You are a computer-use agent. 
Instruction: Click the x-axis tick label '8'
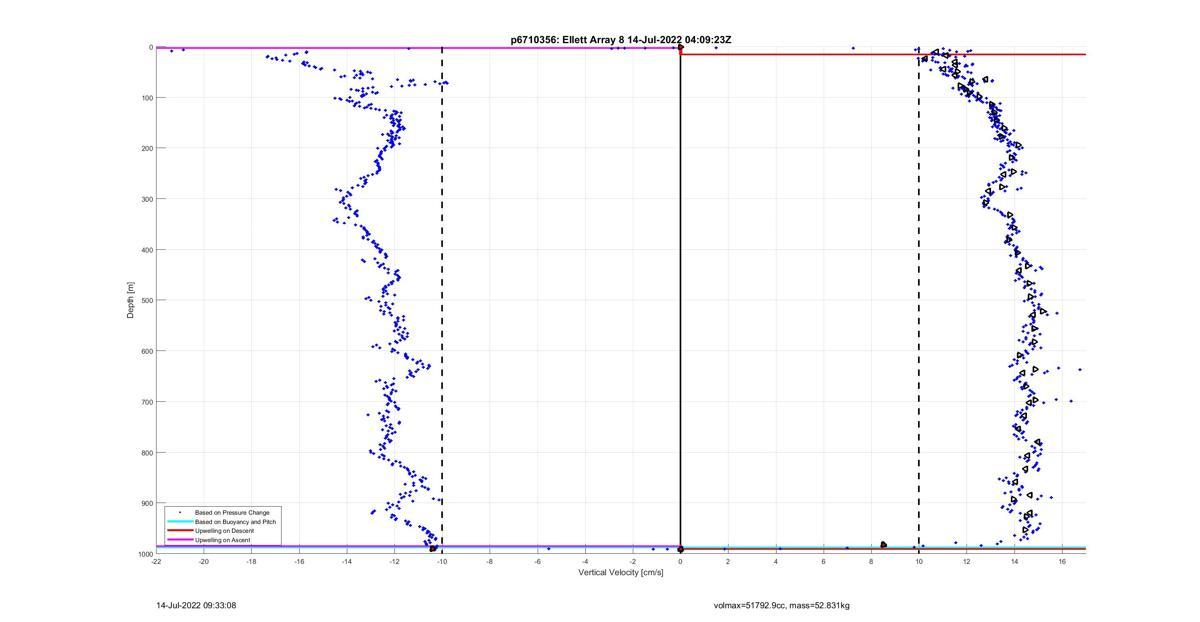point(871,562)
